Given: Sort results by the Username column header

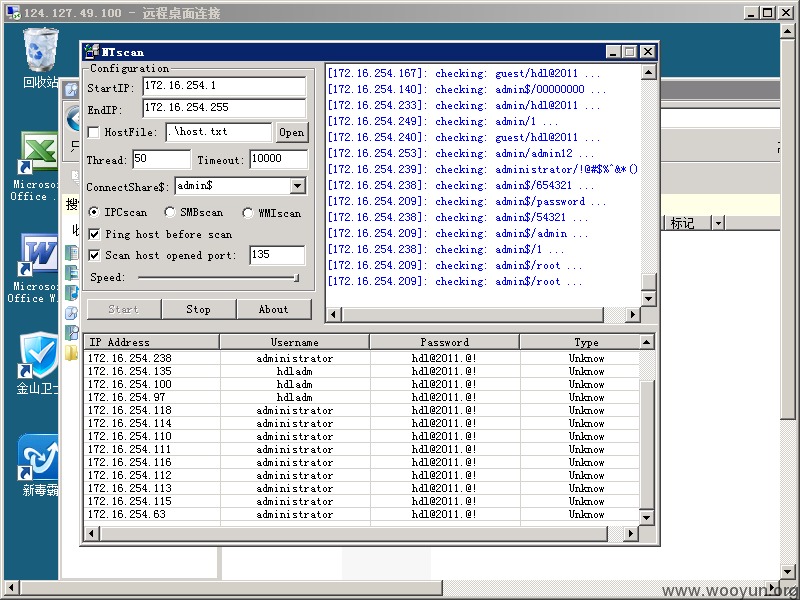Looking at the screenshot, I should tap(294, 342).
